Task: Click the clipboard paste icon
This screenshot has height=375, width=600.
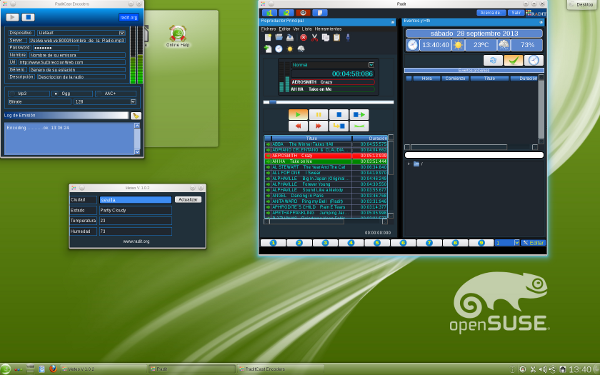Action: [x=337, y=38]
